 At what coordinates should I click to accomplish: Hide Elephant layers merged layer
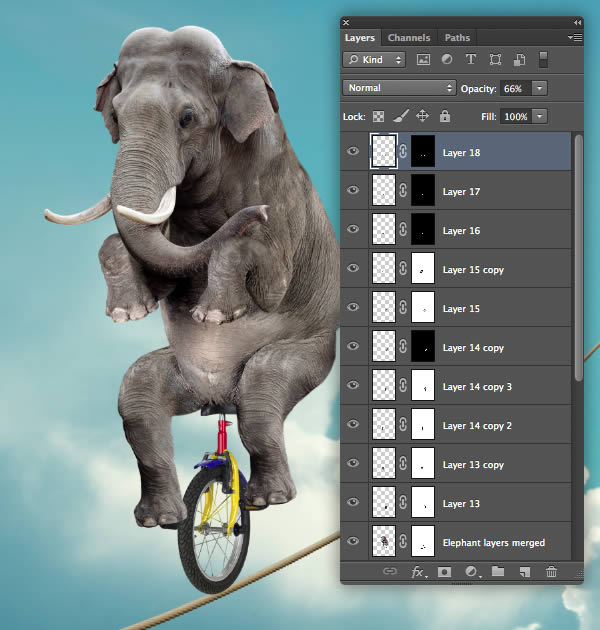(x=353, y=541)
